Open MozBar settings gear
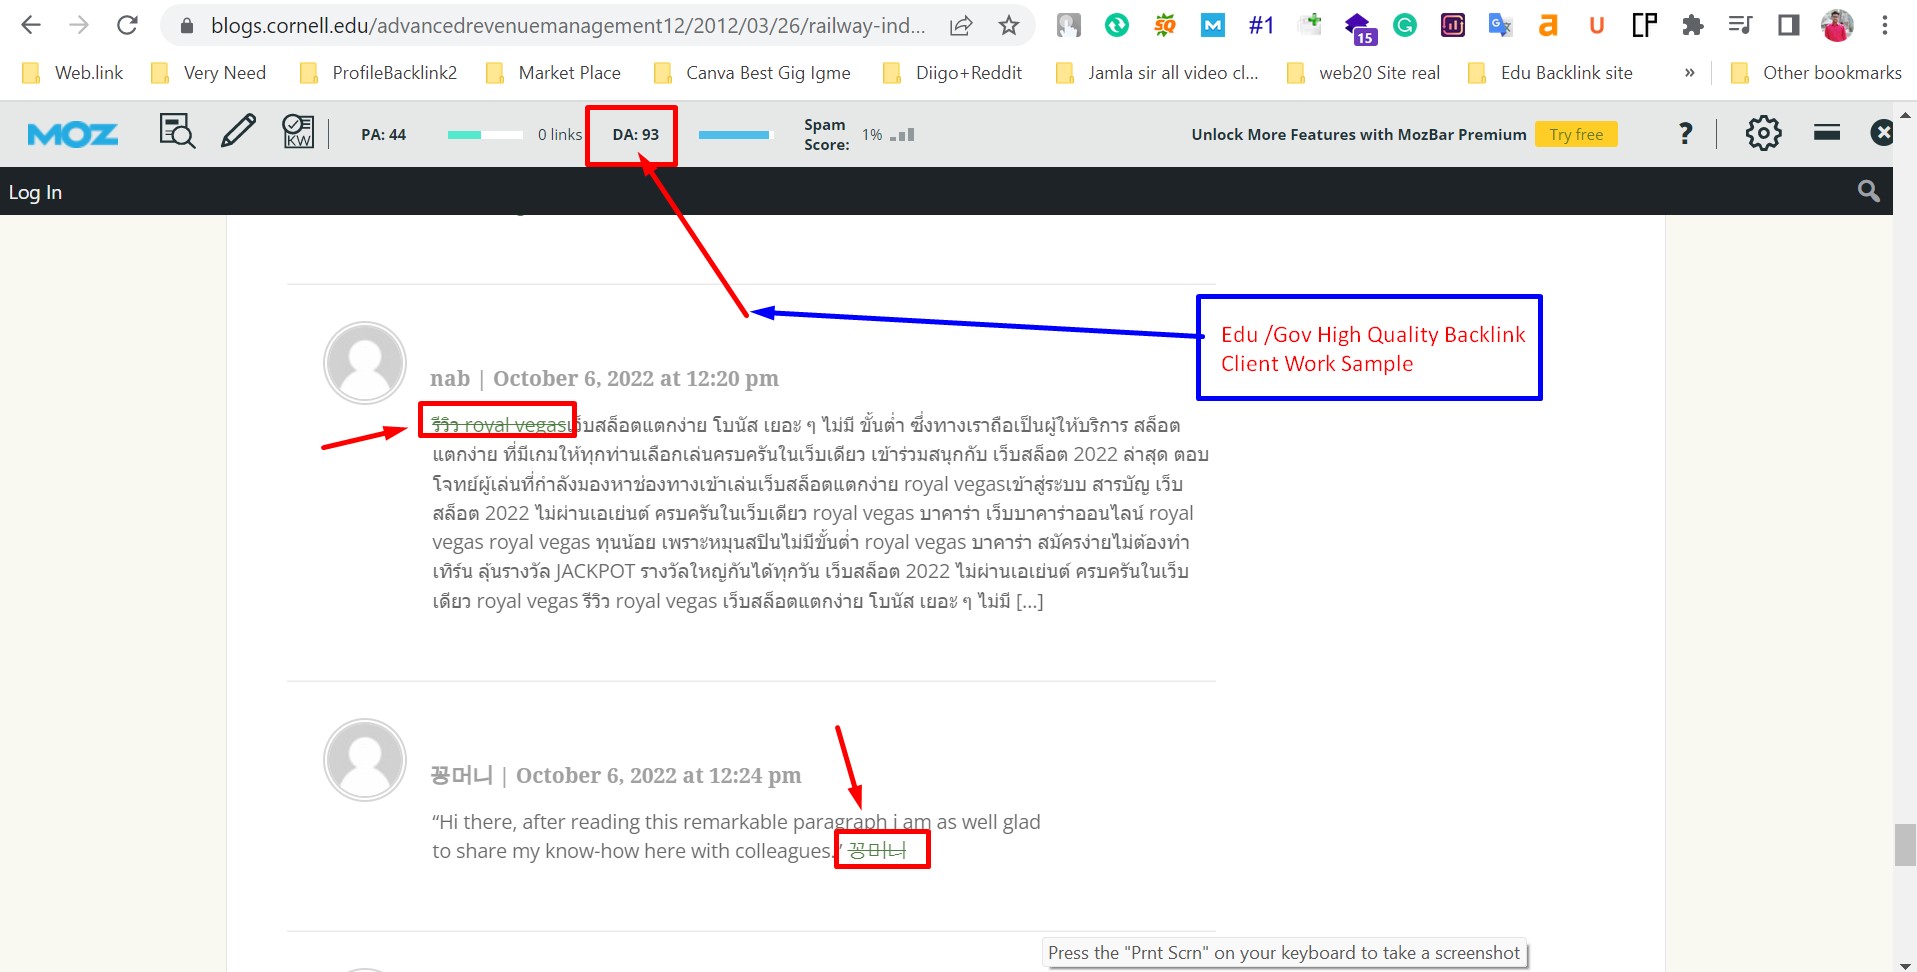Viewport: 1917px width, 972px height. (x=1763, y=133)
